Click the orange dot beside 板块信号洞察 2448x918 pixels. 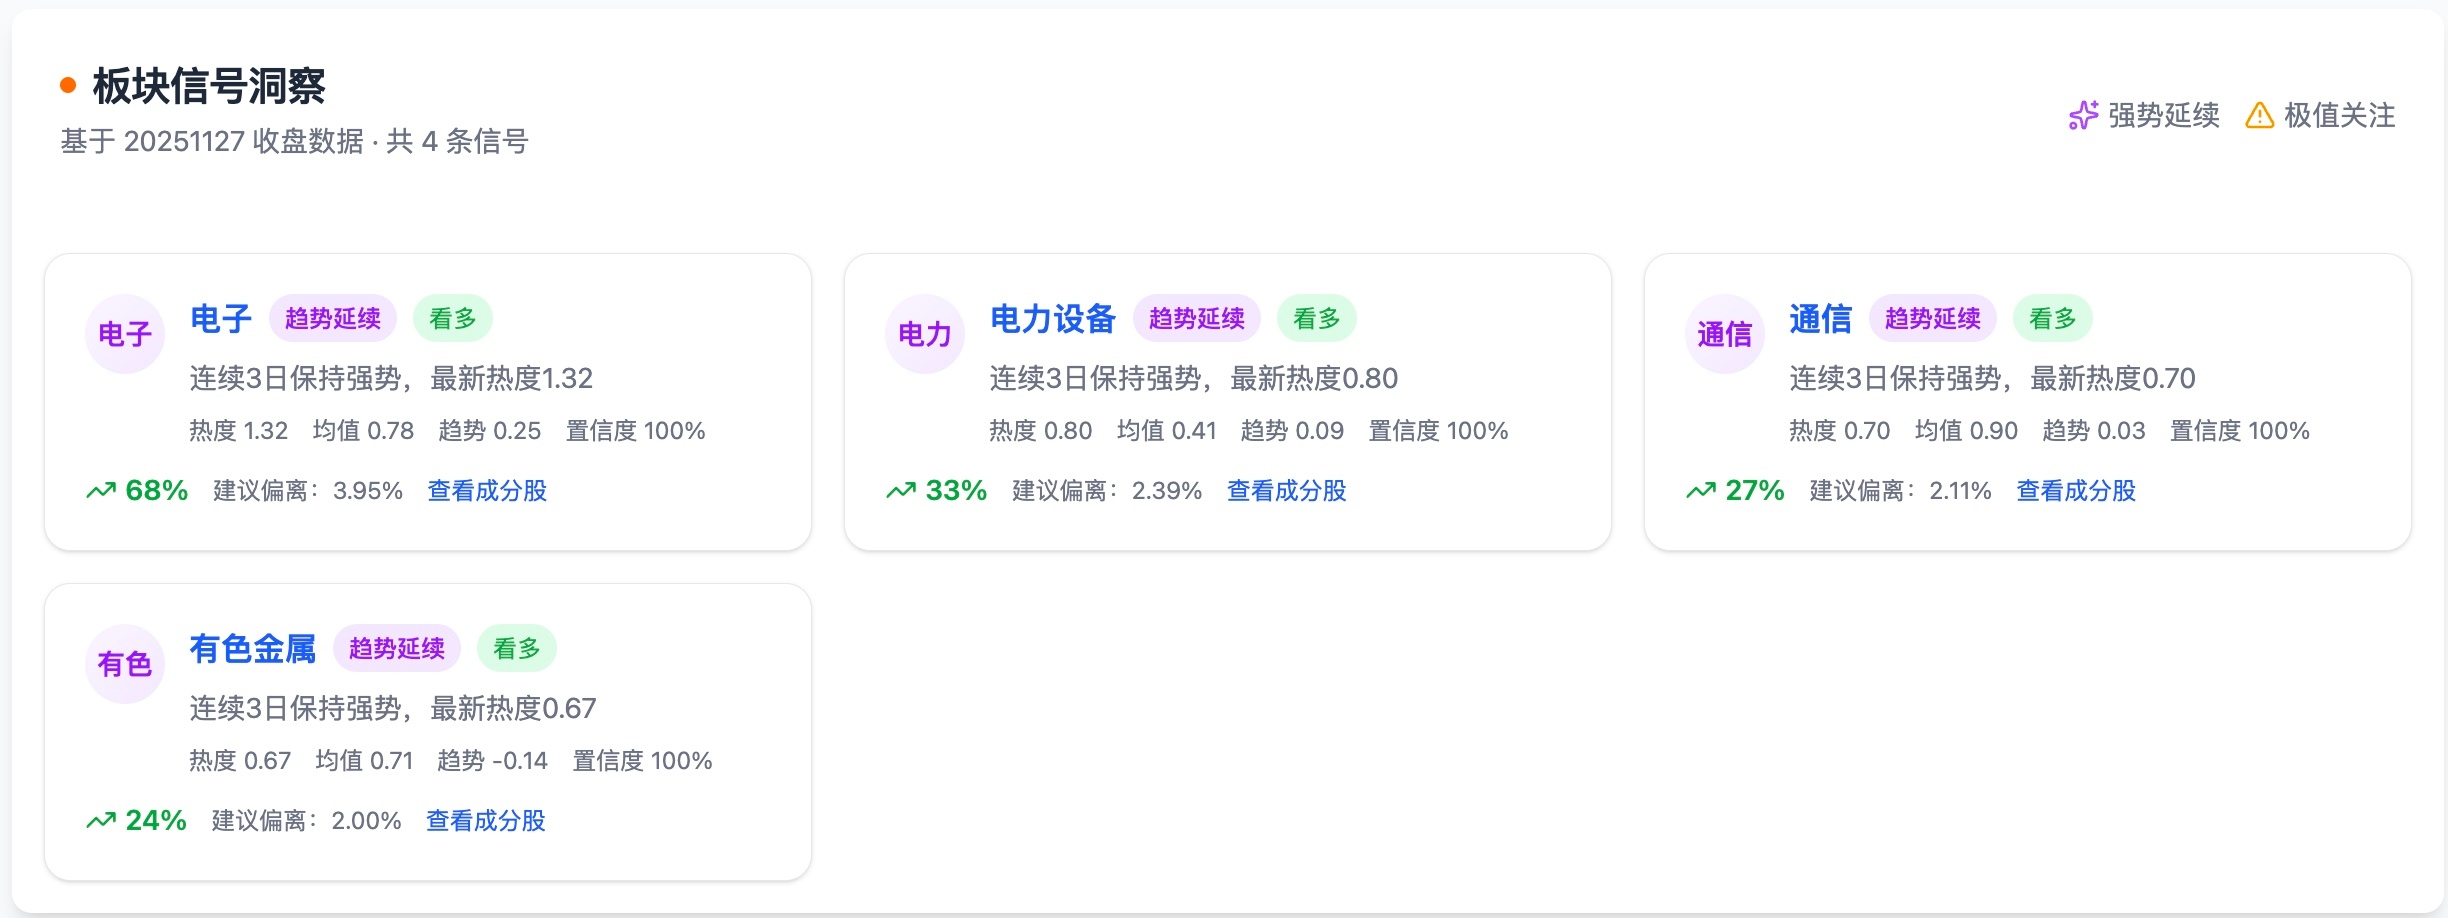[68, 86]
